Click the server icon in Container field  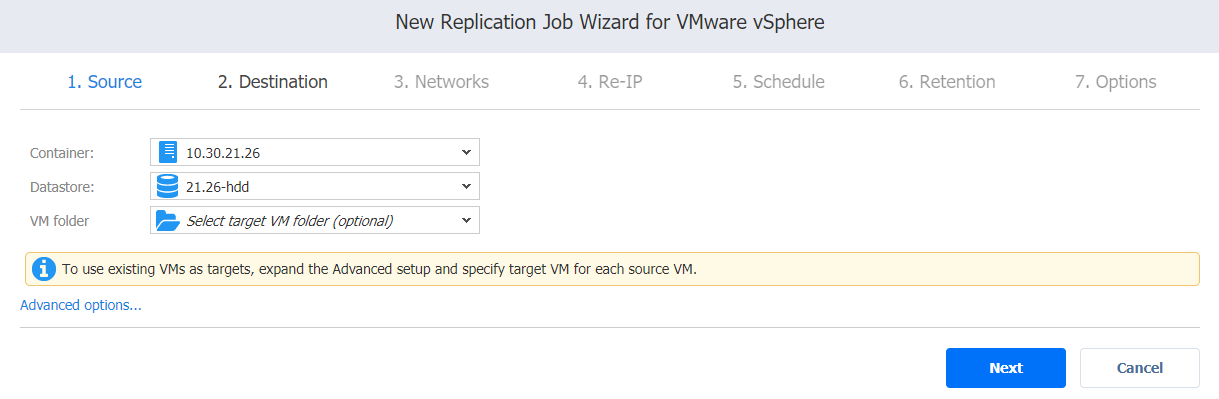[168, 152]
